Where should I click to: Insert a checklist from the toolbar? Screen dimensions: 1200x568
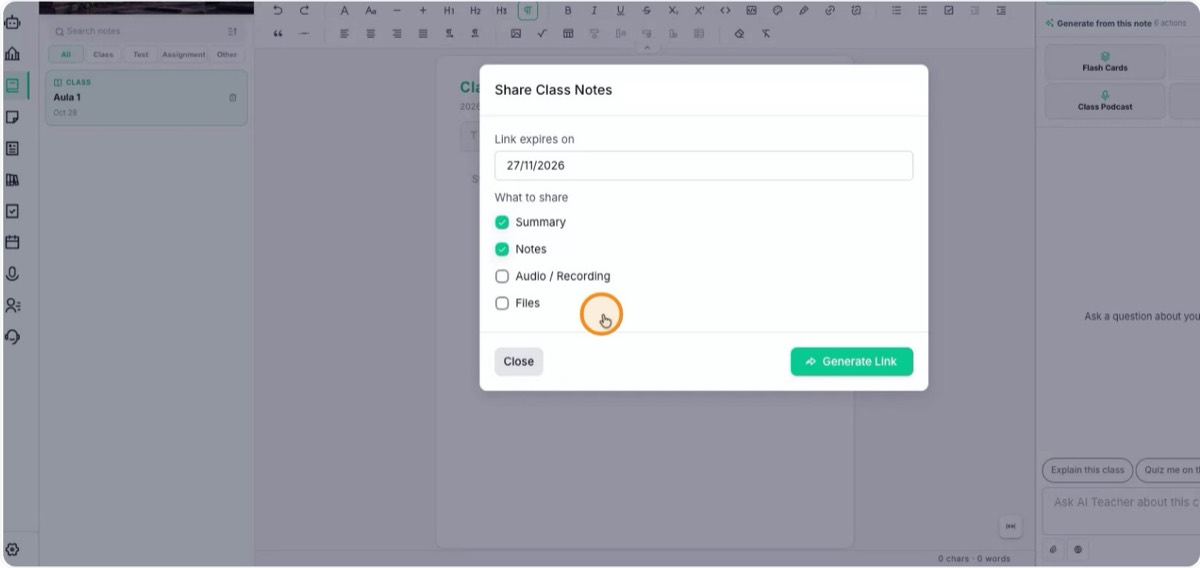click(948, 10)
